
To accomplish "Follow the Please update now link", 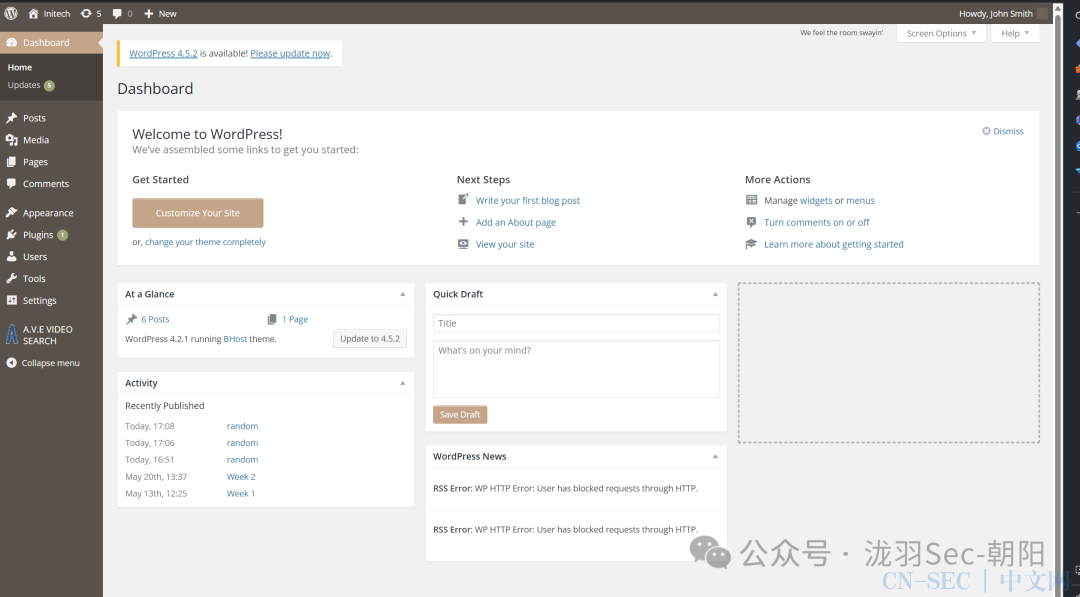I will [290, 53].
